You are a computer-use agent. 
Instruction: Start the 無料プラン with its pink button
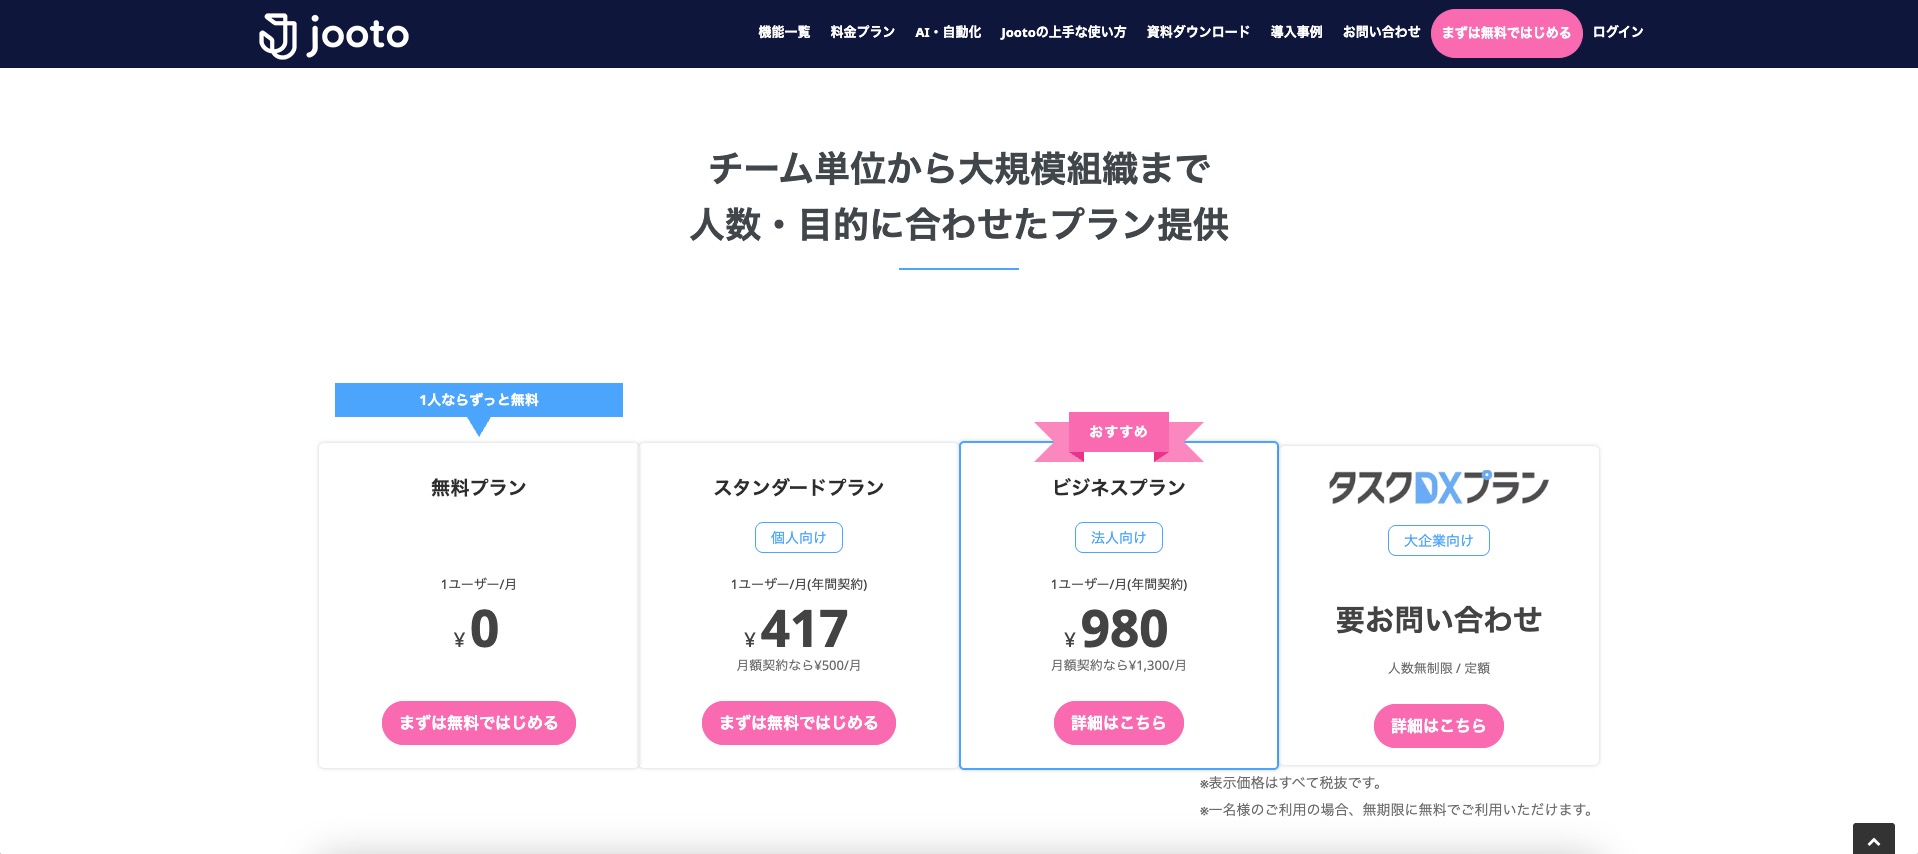coord(479,723)
